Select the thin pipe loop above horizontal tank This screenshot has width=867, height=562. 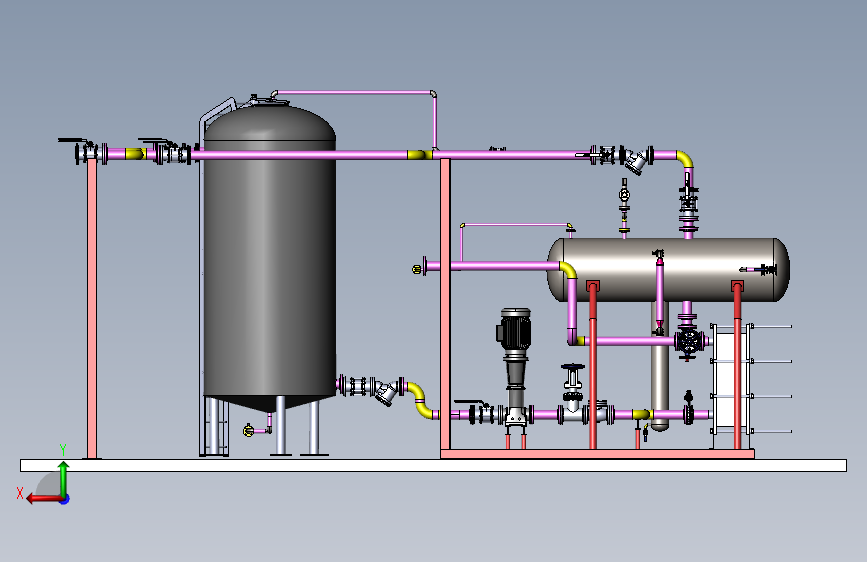[x=516, y=226]
